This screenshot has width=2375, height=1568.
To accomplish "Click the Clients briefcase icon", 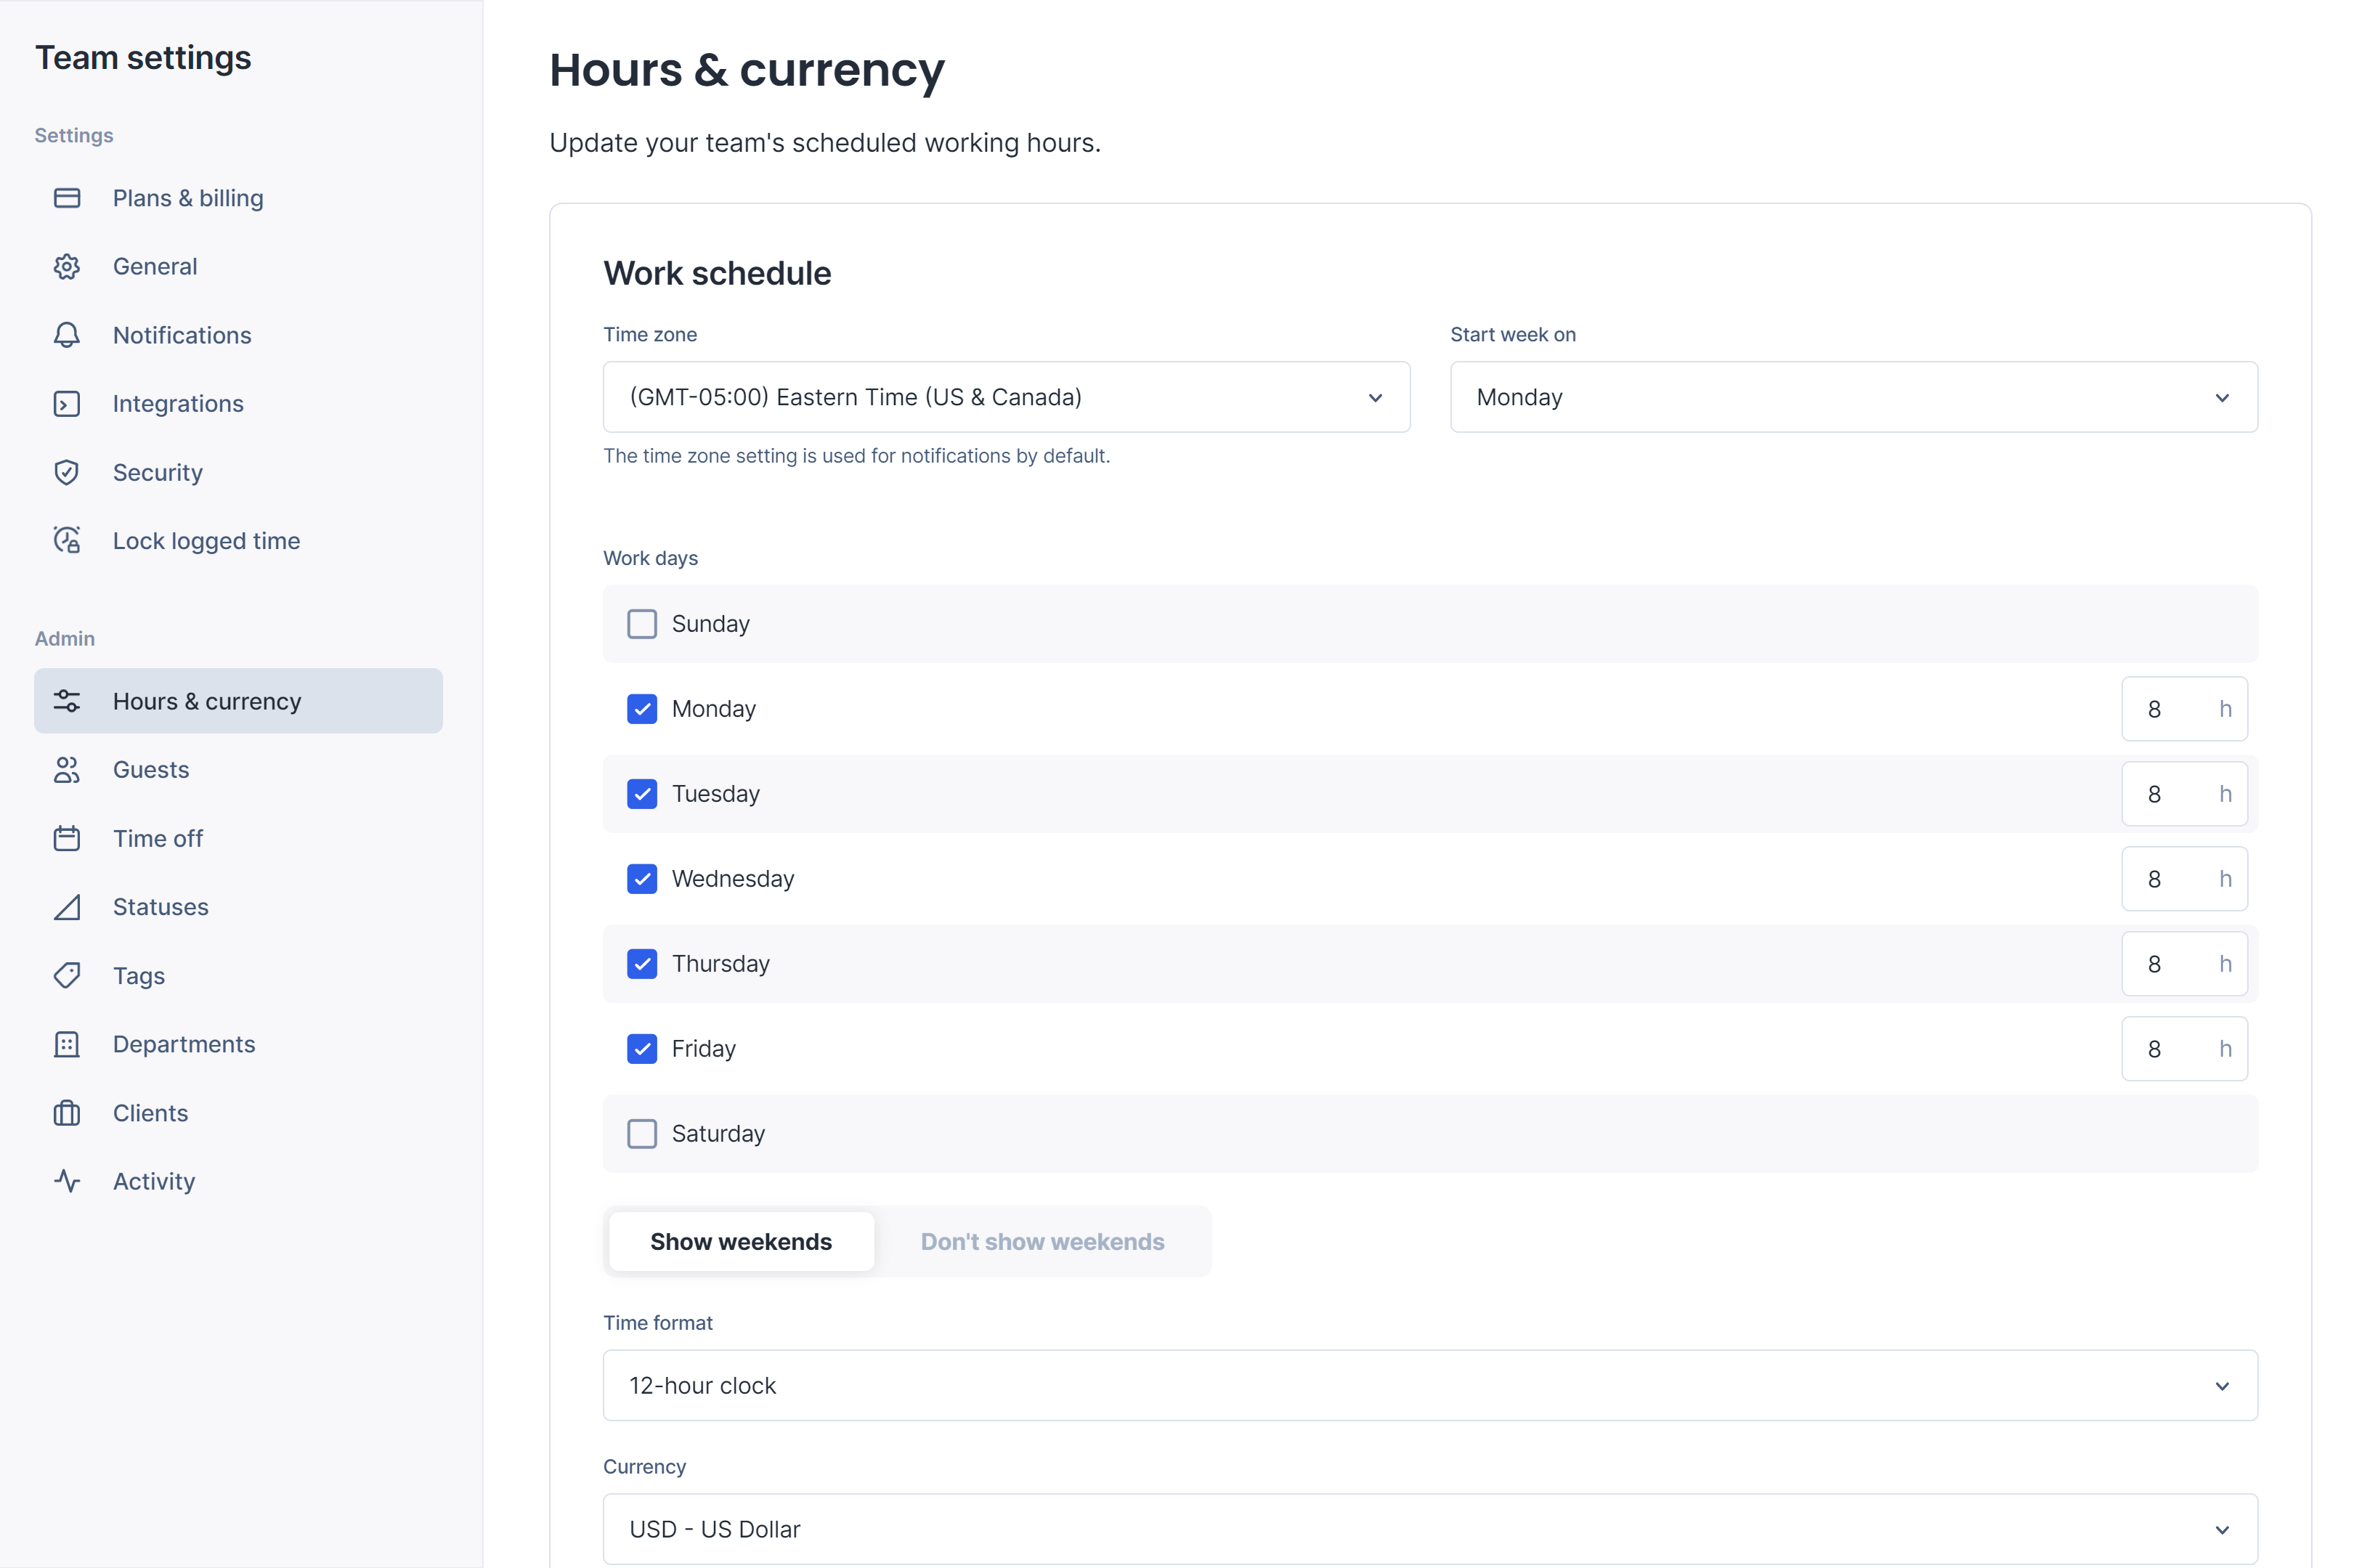I will coord(67,1113).
